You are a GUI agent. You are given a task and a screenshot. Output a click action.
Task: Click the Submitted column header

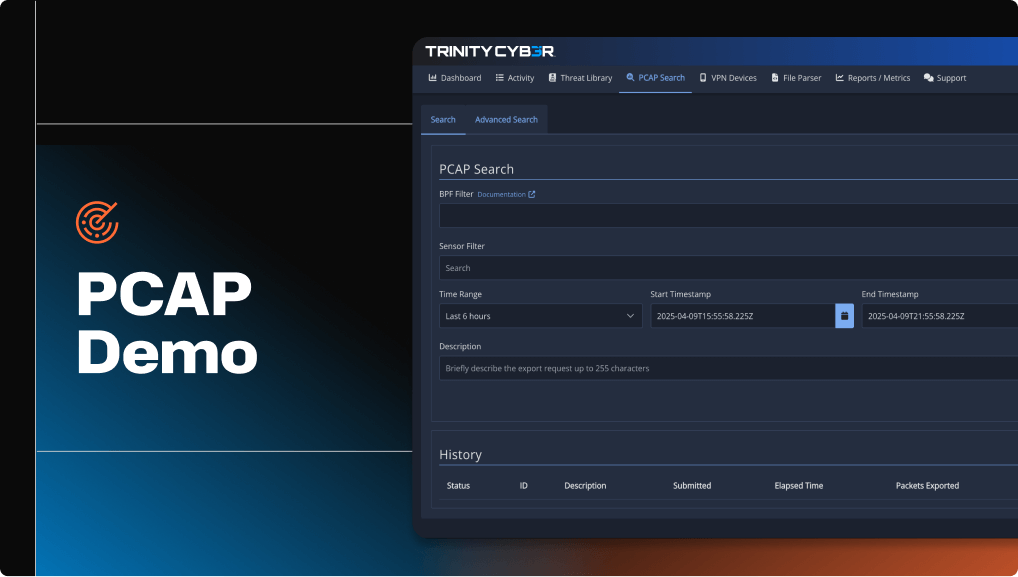coord(692,485)
